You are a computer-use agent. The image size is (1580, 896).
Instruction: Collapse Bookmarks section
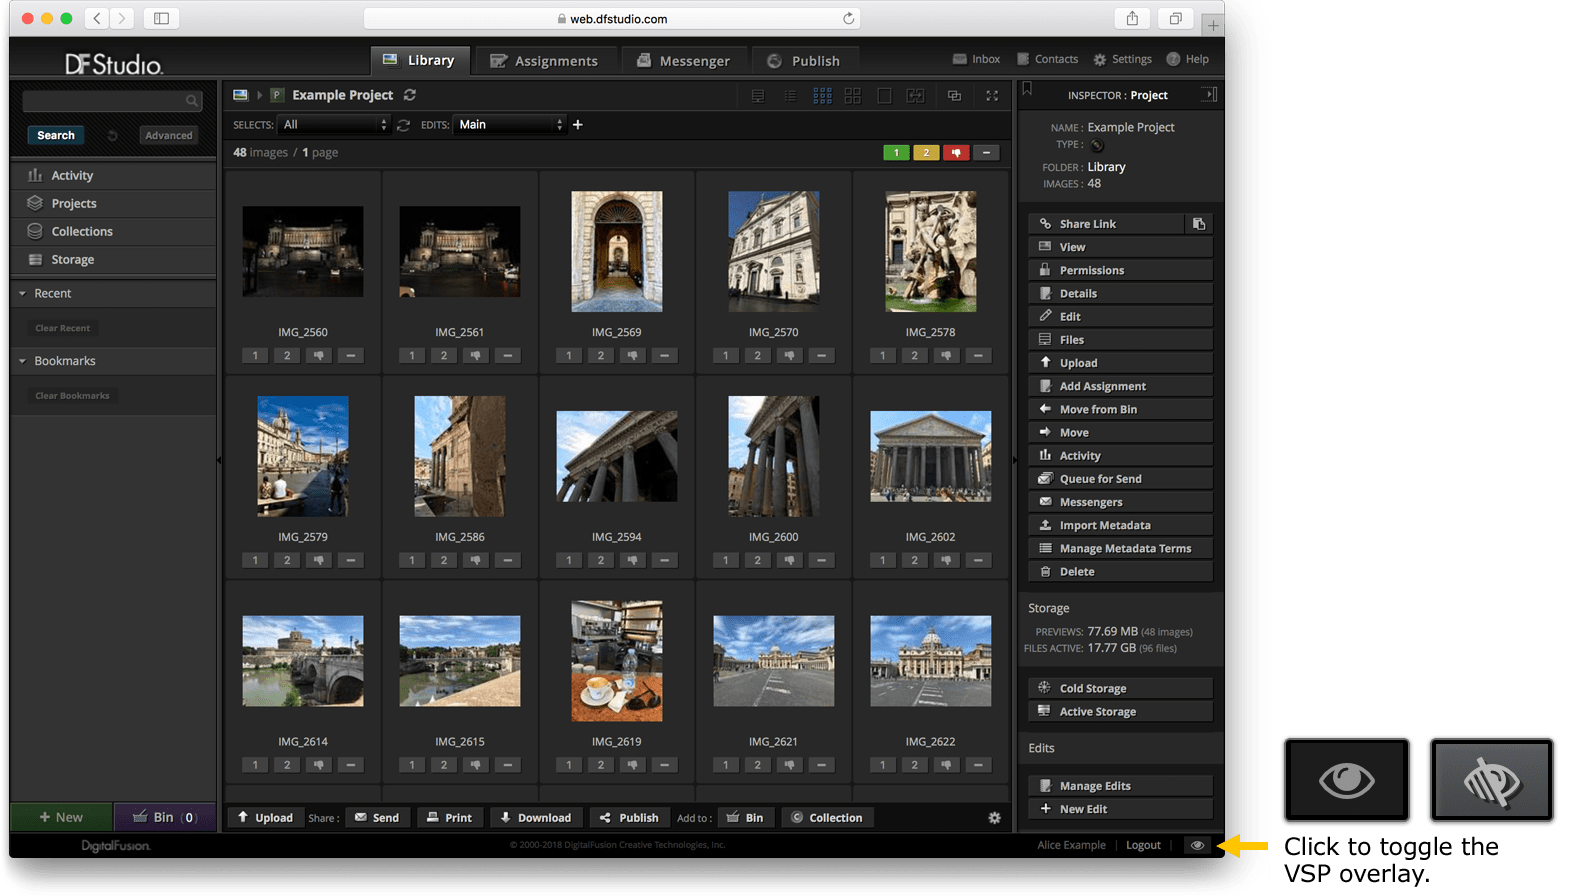22,361
